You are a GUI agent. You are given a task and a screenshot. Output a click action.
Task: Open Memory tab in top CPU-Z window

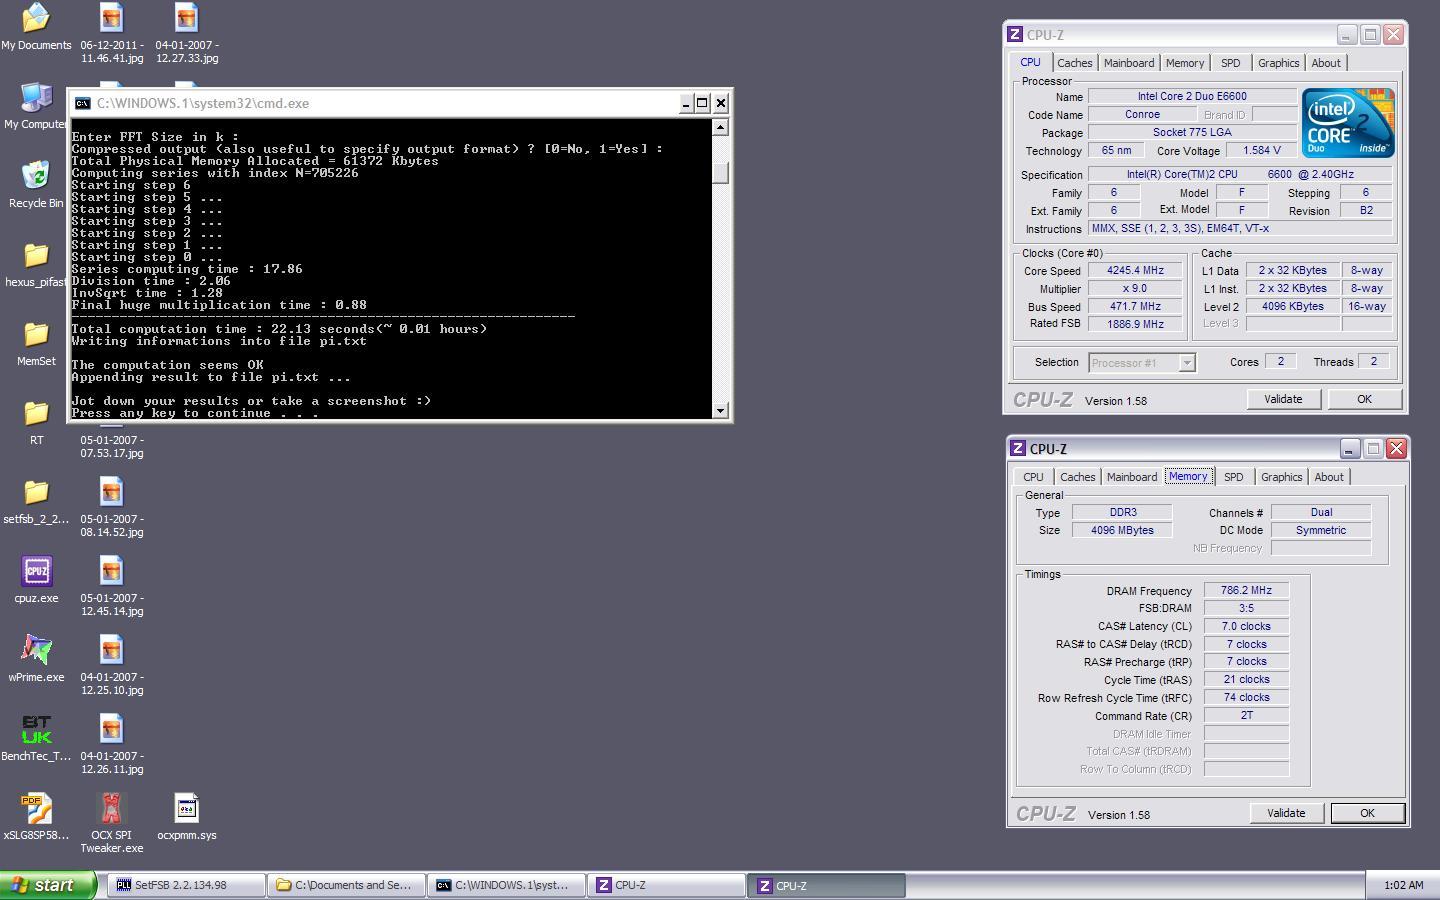coord(1185,63)
